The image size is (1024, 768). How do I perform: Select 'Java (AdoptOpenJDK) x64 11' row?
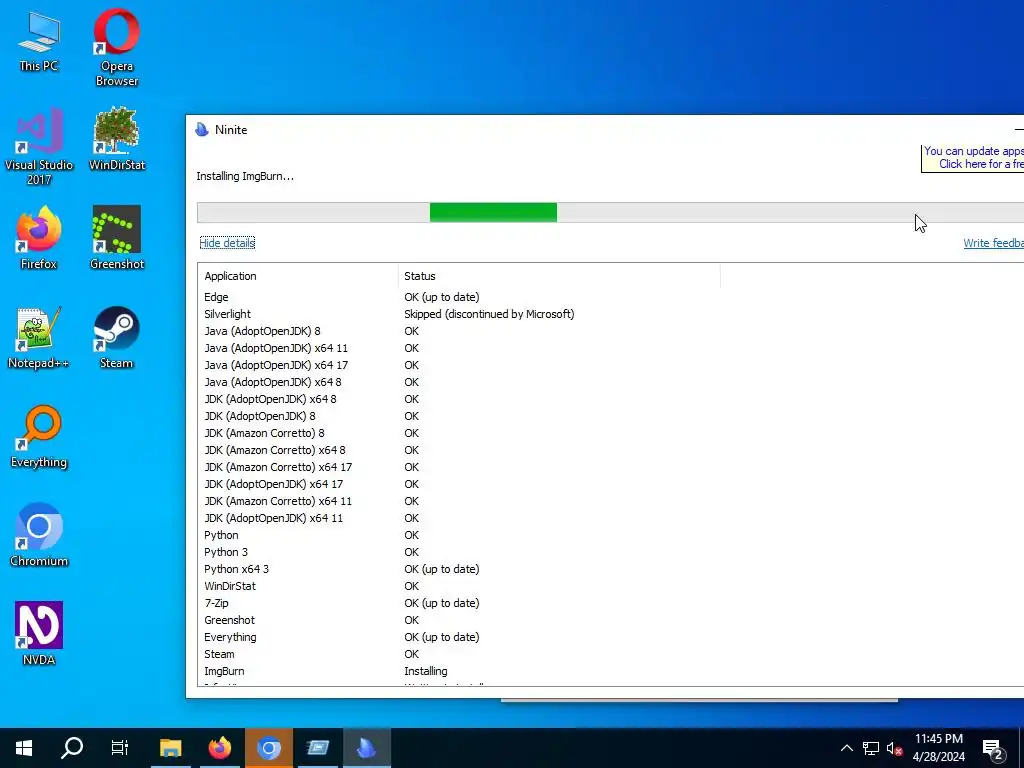611,348
